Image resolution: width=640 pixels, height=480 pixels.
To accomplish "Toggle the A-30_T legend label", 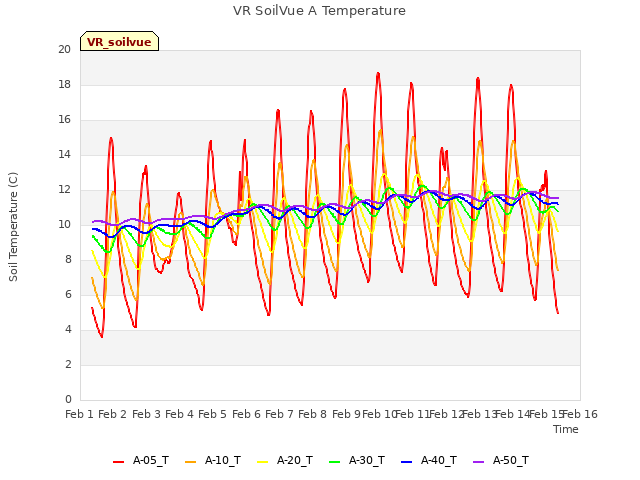I will (x=367, y=461).
